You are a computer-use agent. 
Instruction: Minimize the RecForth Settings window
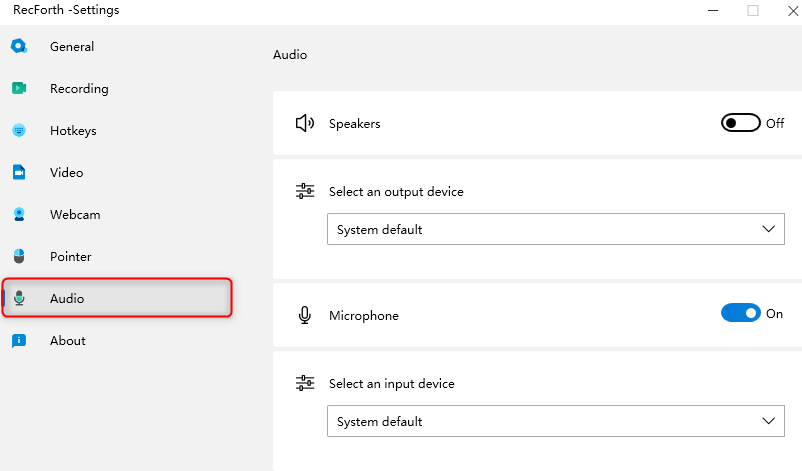[713, 10]
